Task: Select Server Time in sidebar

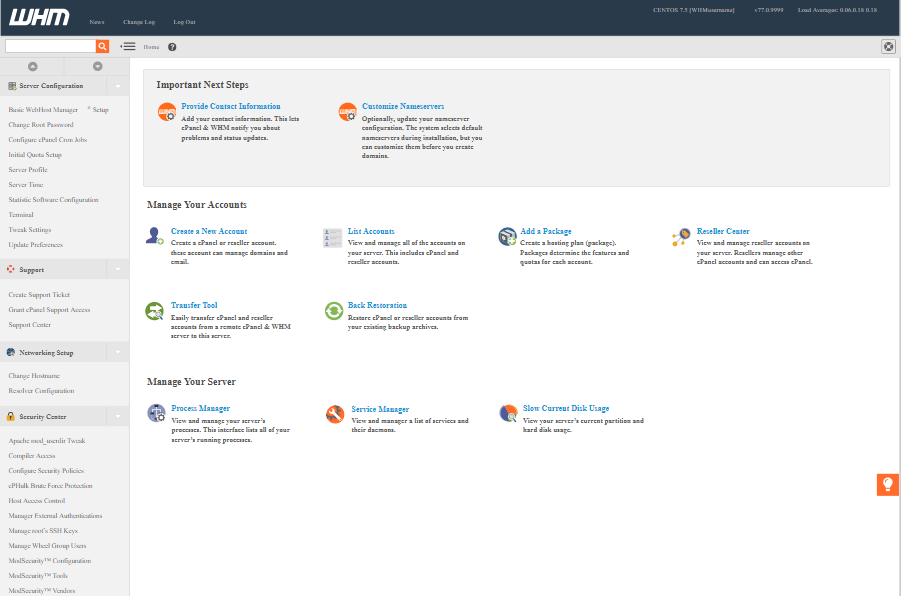Action: coord(26,184)
